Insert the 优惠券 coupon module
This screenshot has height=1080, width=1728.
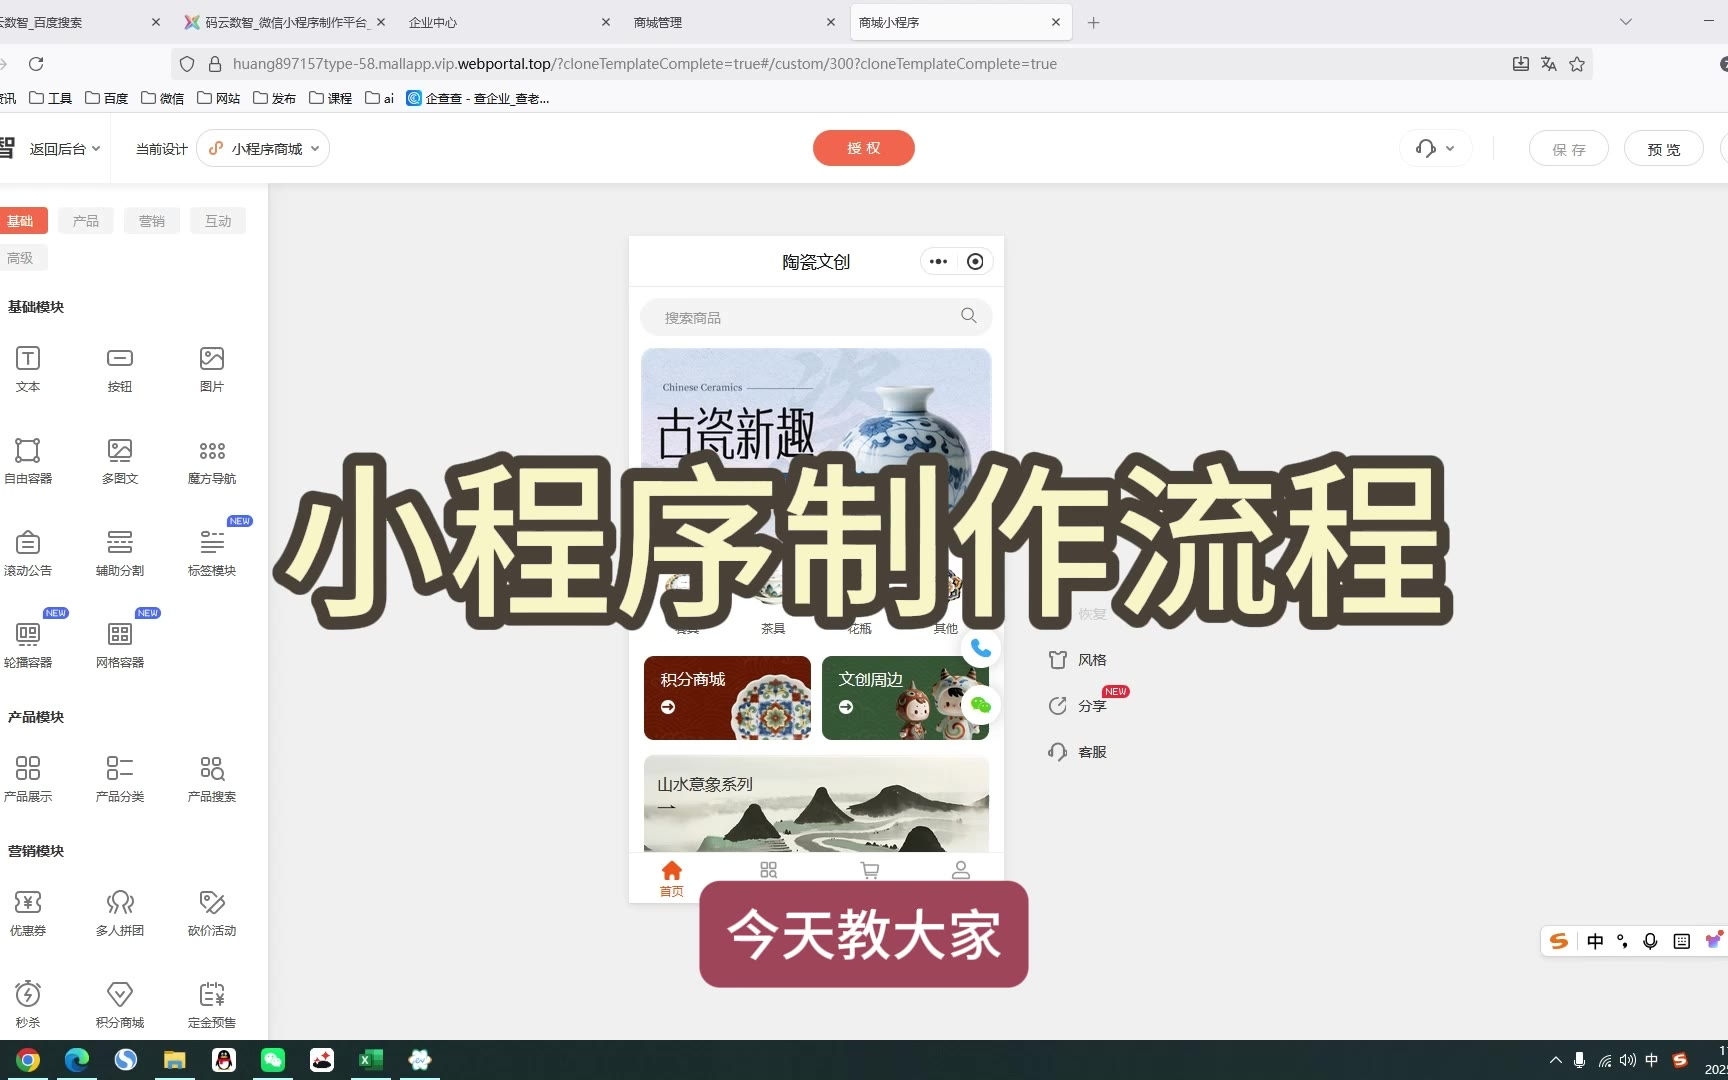[x=28, y=913]
